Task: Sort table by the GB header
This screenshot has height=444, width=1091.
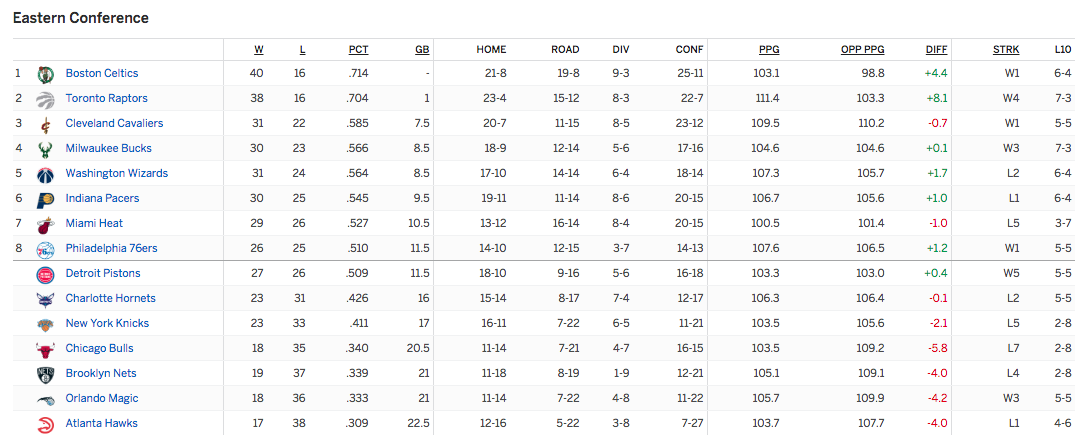Action: (x=422, y=49)
